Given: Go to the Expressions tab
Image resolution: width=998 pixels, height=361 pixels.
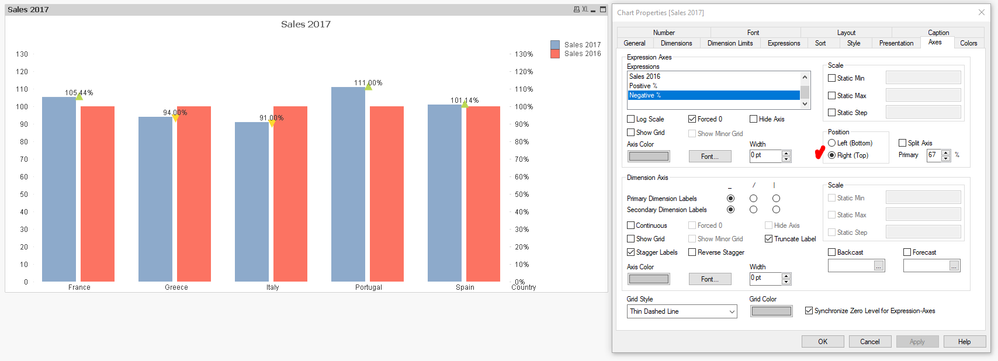Looking at the screenshot, I should point(784,43).
